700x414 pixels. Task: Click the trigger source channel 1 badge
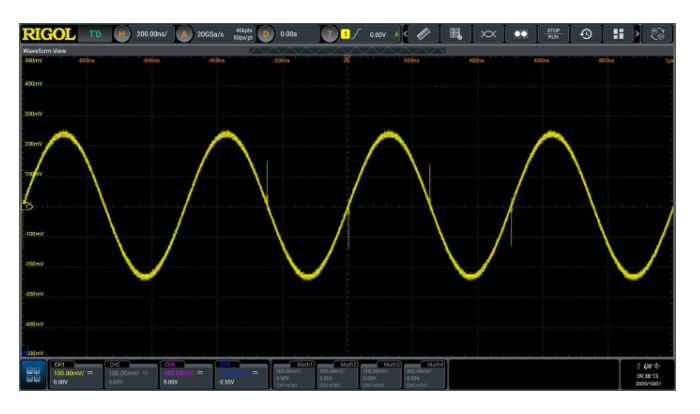[345, 34]
